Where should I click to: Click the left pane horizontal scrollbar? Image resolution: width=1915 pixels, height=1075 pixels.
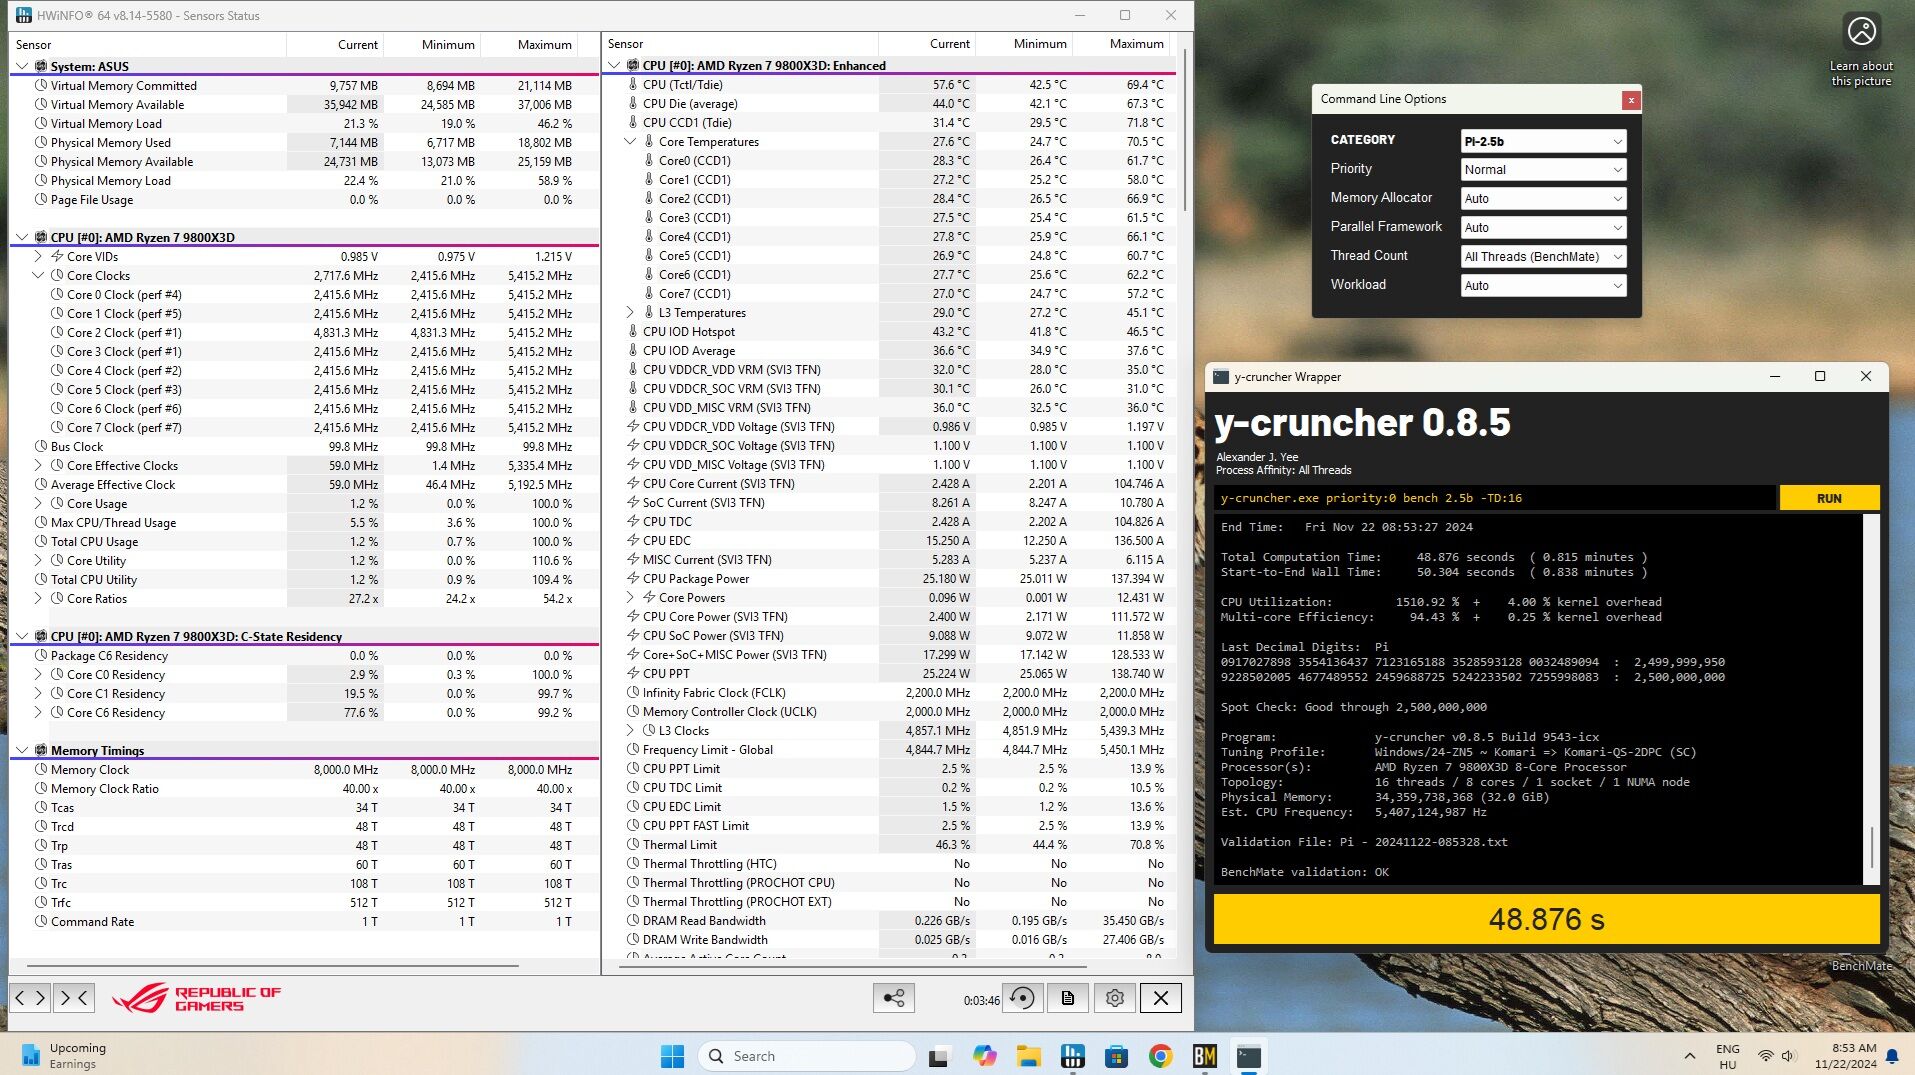pos(273,966)
